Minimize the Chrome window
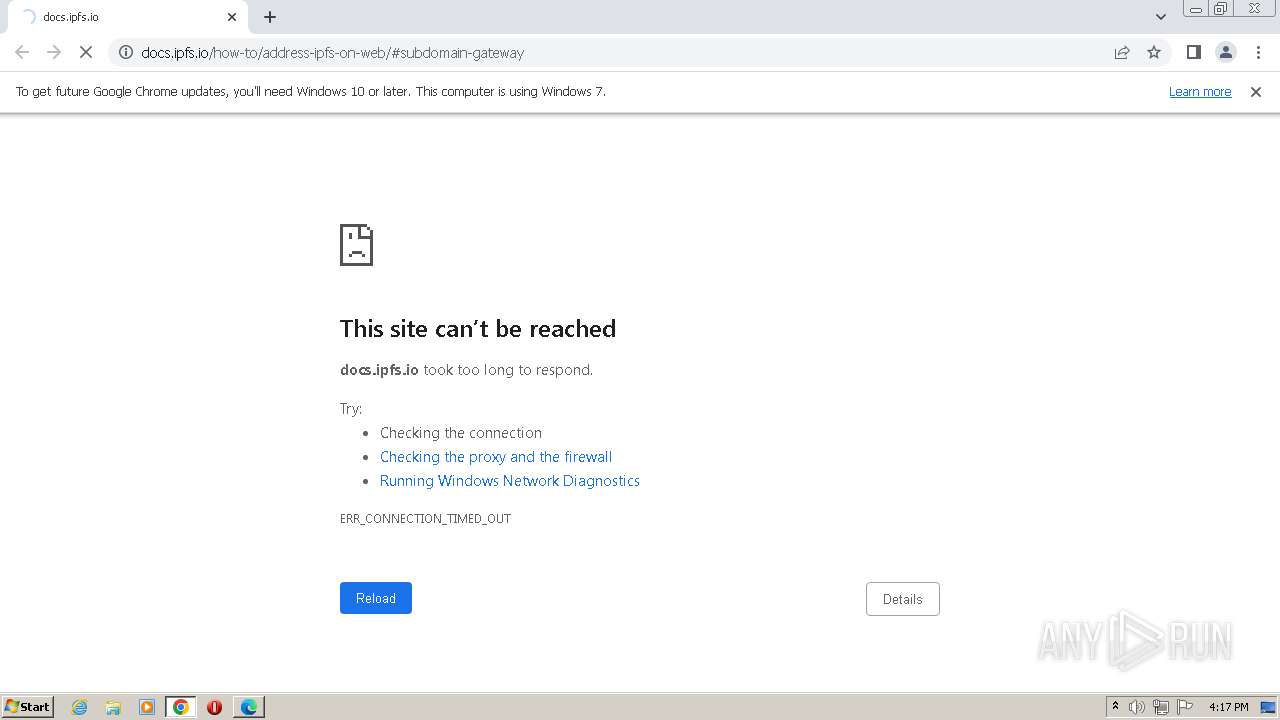The height and width of the screenshot is (720, 1280). (1196, 8)
